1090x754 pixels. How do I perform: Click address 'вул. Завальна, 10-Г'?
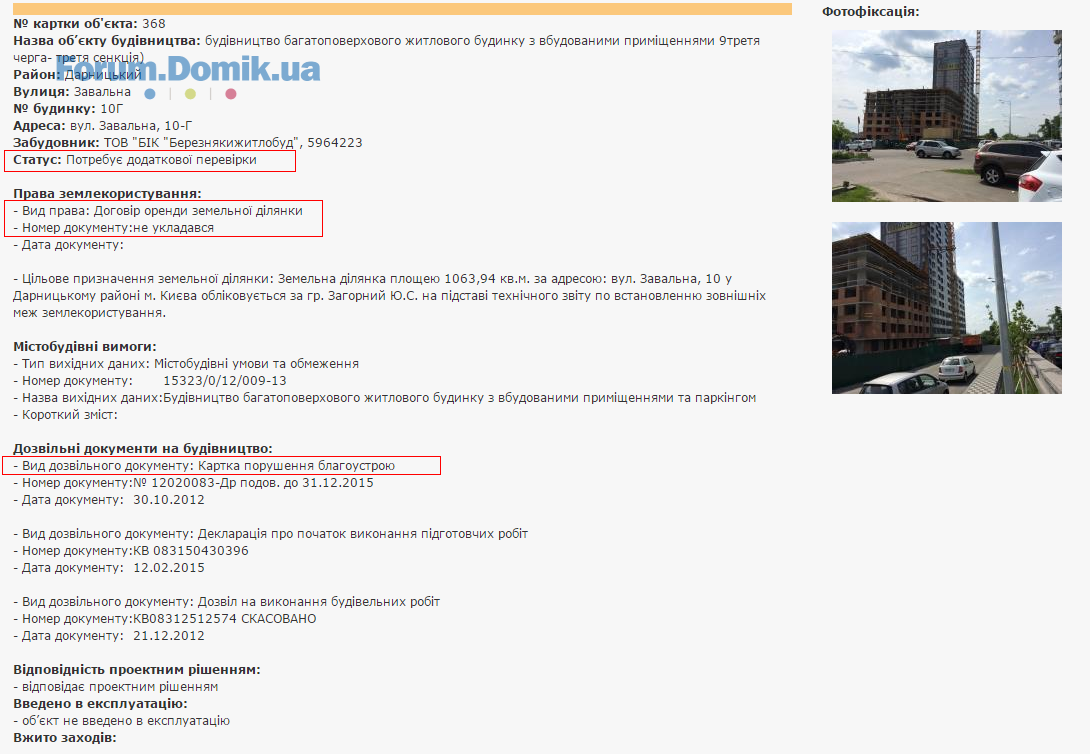(131, 126)
